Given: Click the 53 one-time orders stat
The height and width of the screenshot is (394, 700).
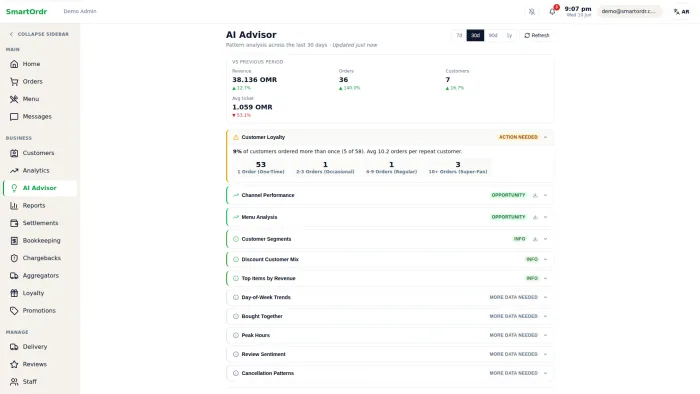Looking at the screenshot, I should point(261,167).
